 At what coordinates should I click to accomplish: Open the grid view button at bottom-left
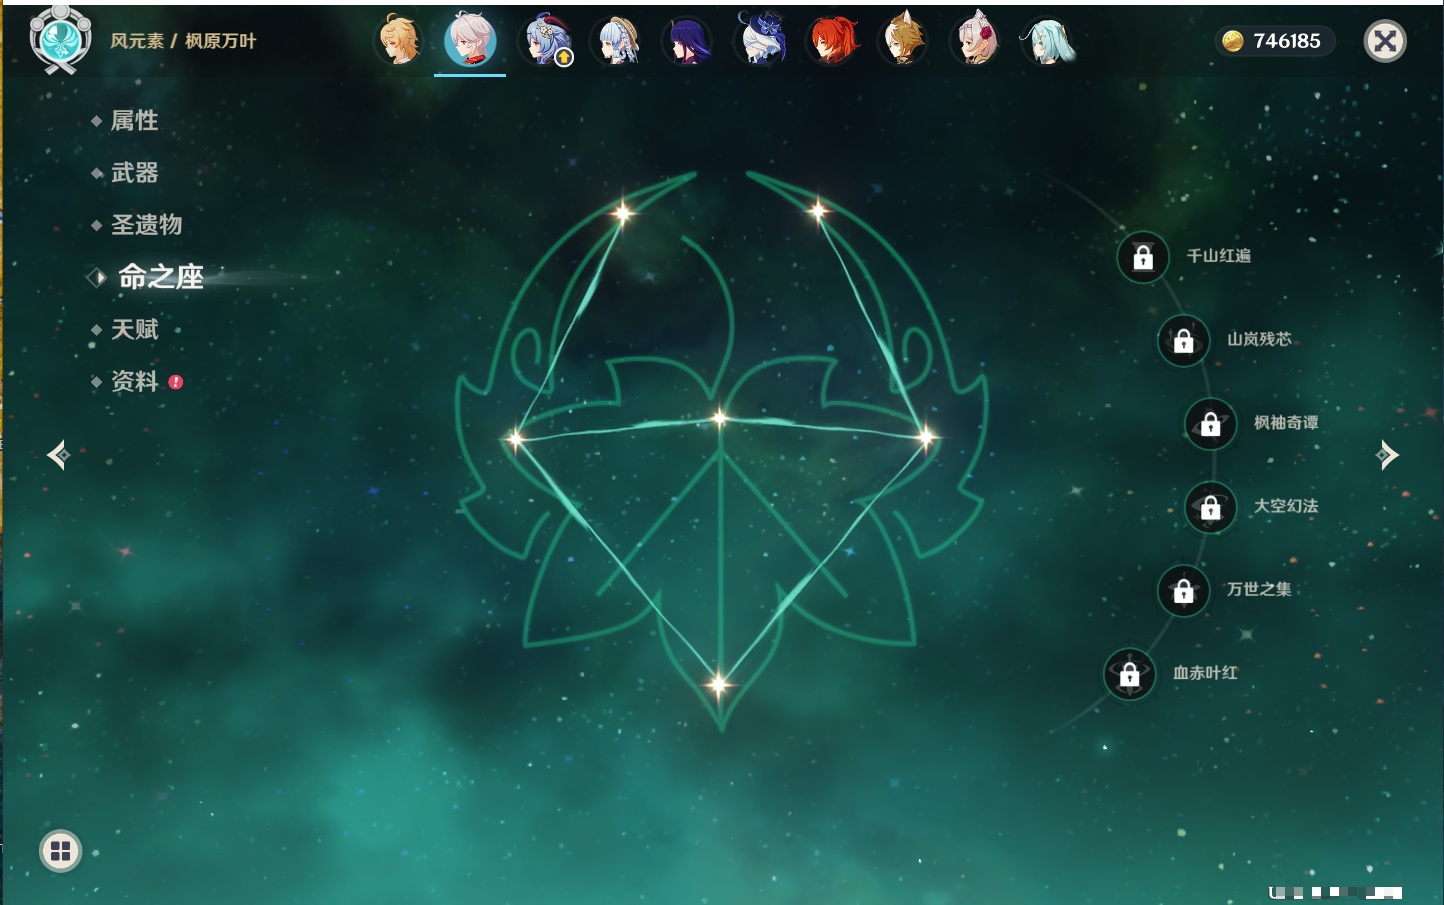click(60, 851)
